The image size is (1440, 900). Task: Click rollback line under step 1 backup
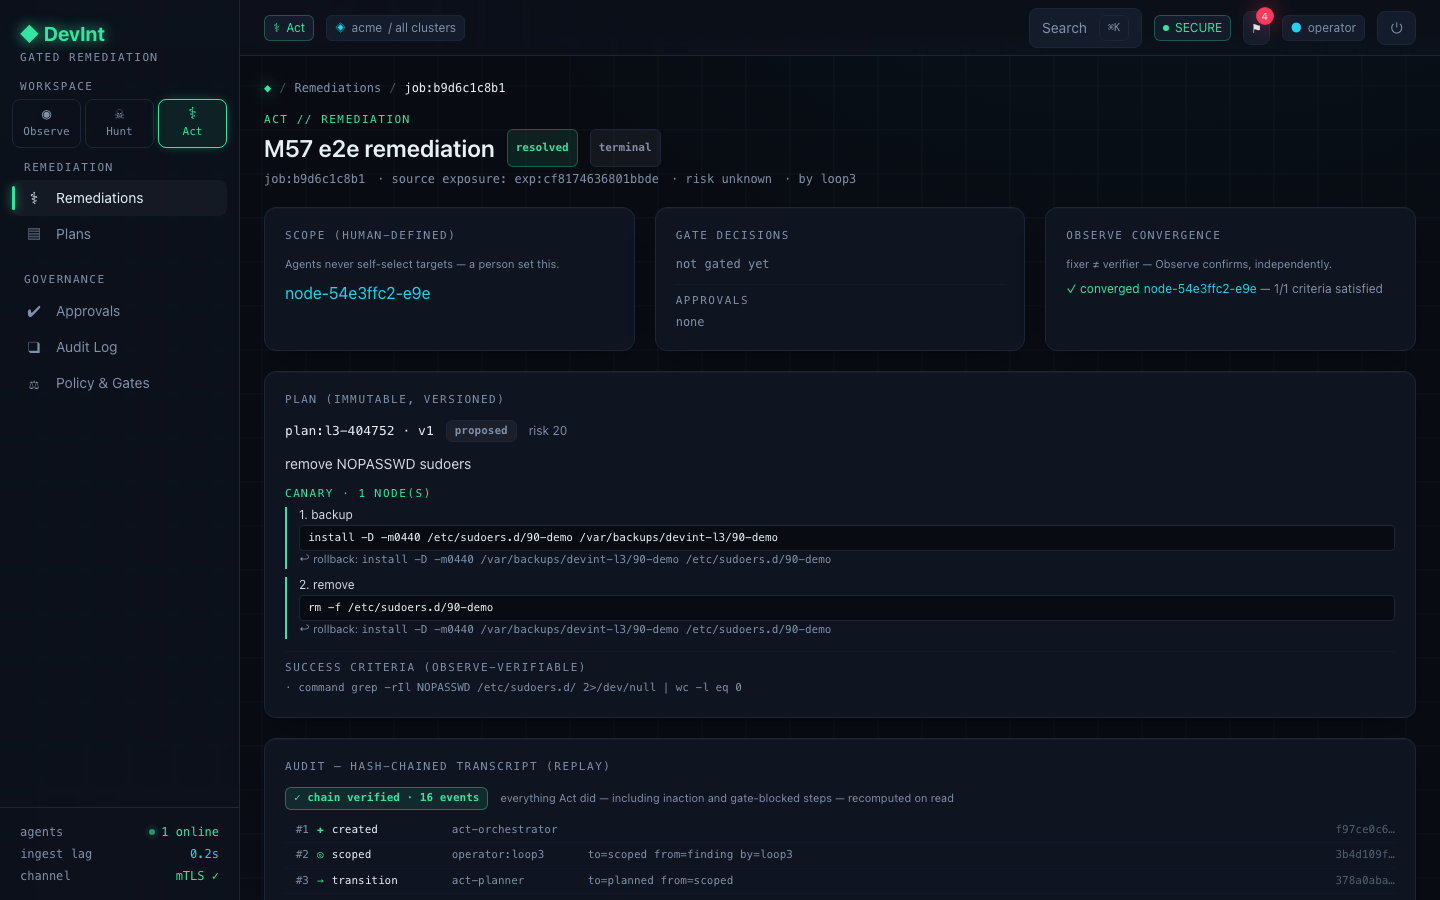click(x=565, y=560)
